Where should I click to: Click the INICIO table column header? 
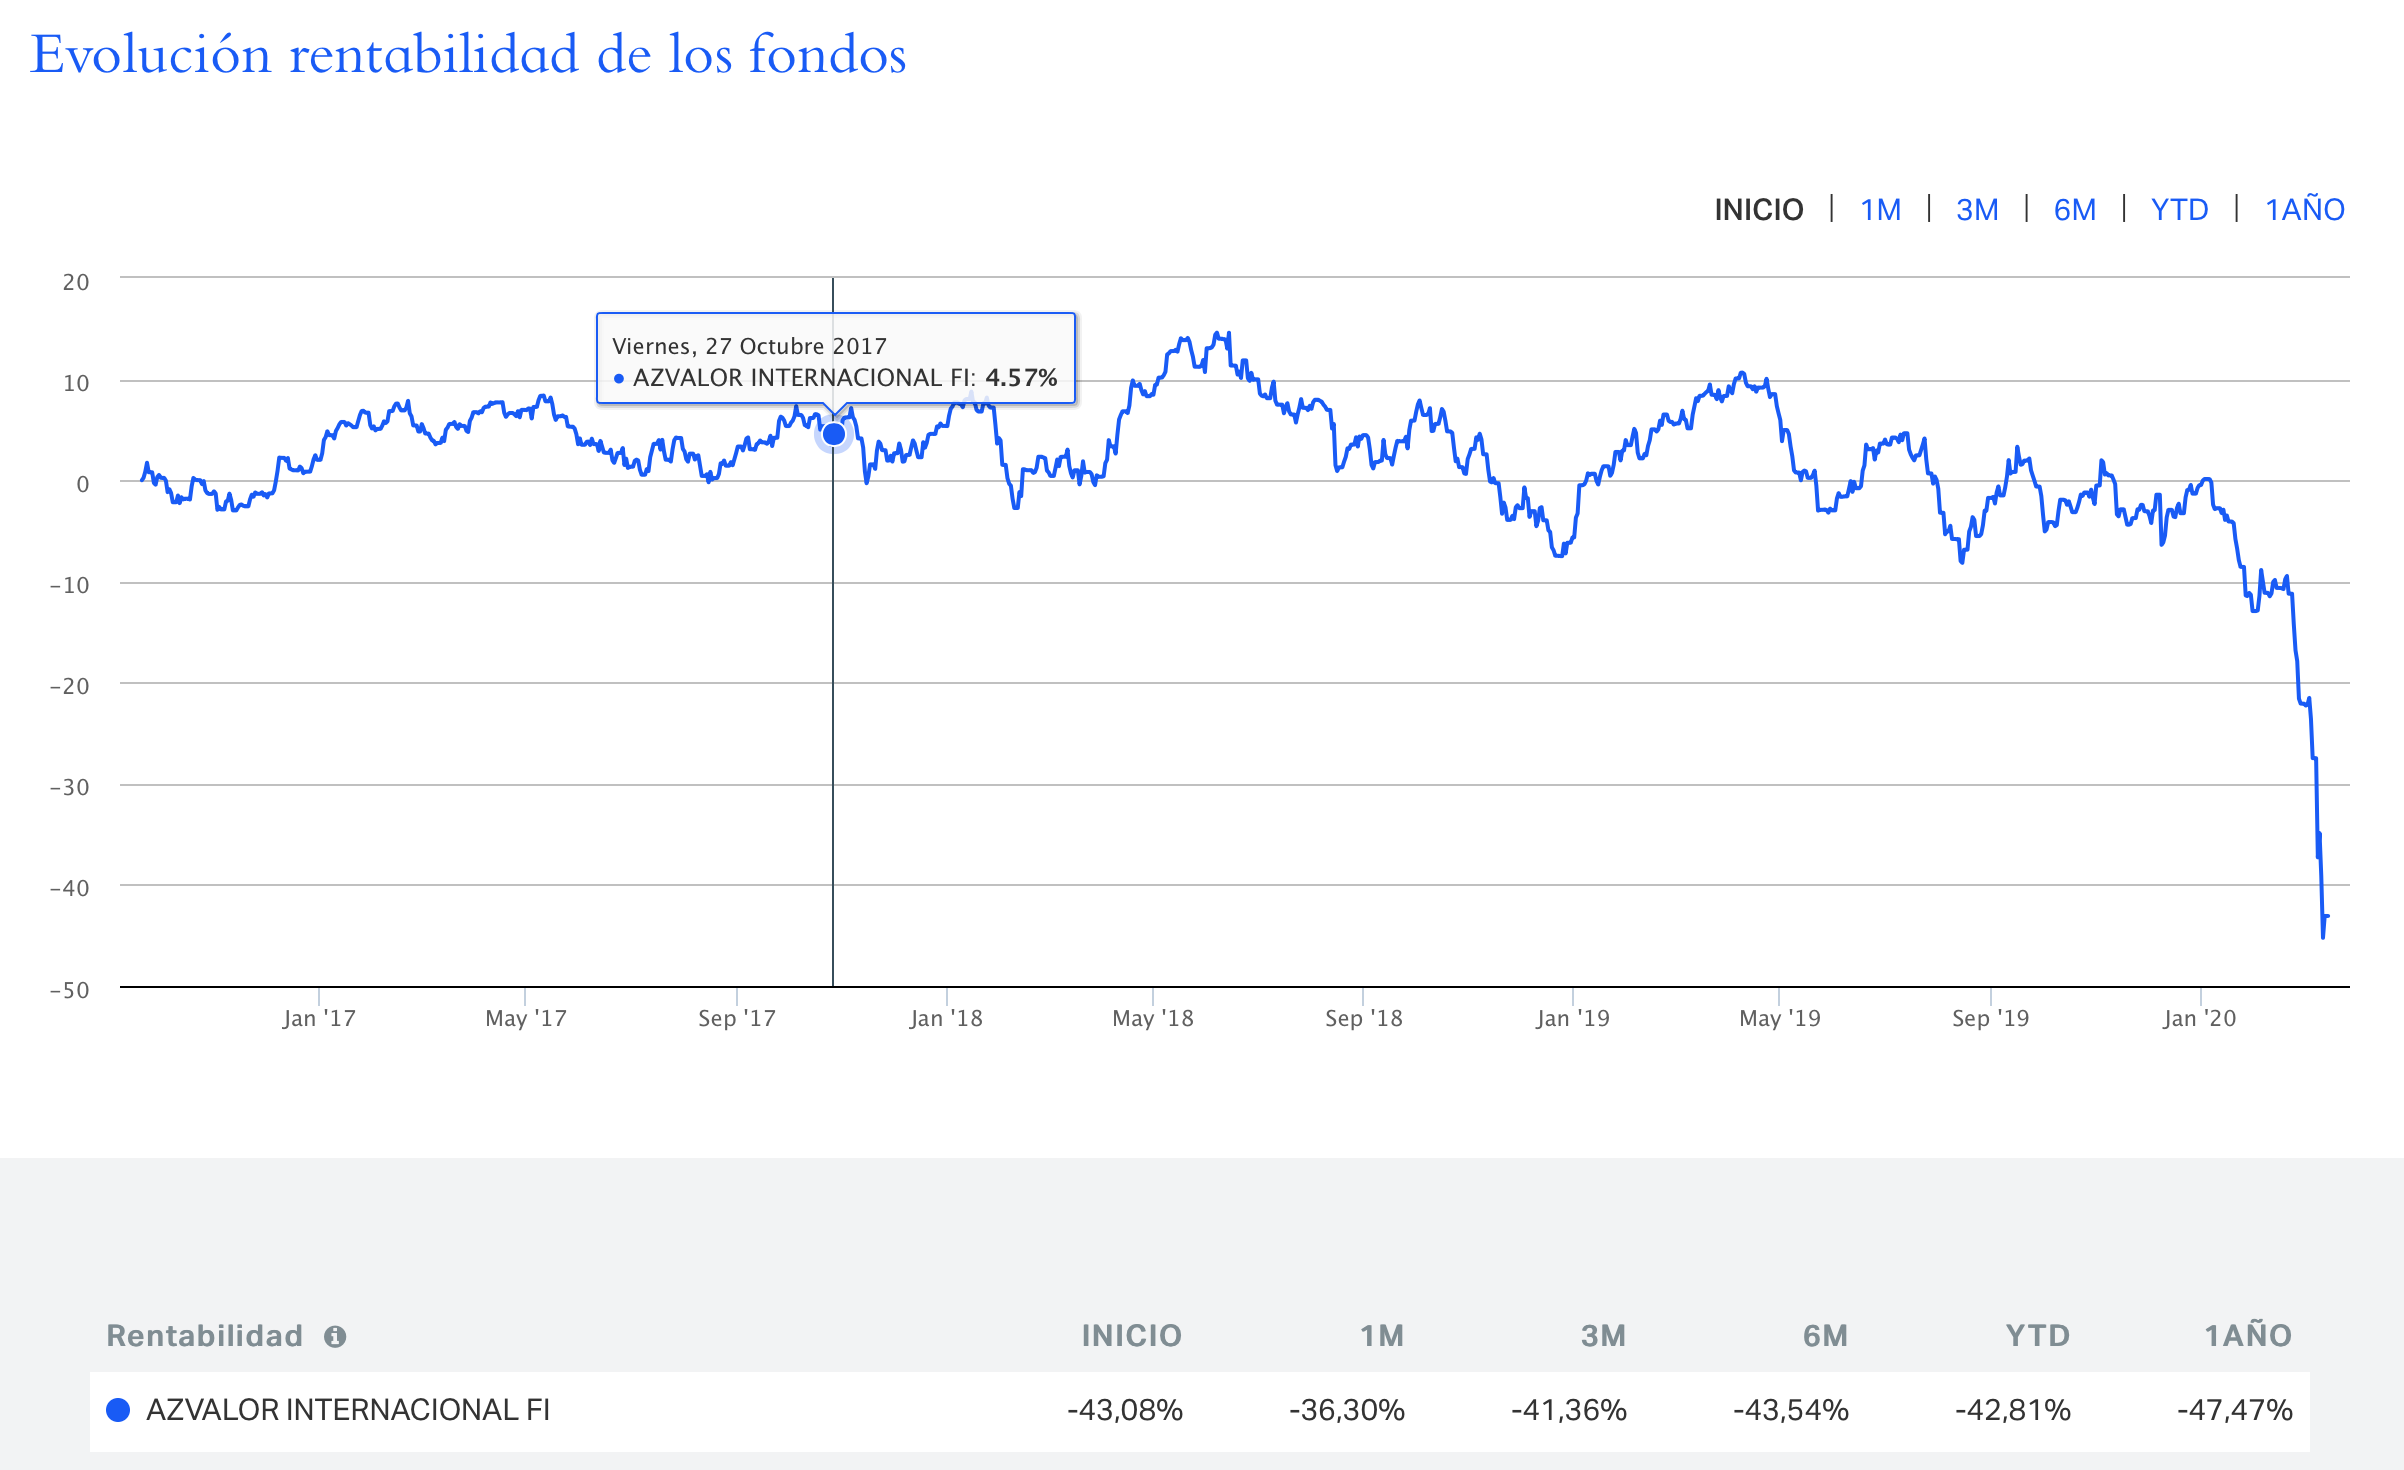(x=1131, y=1336)
